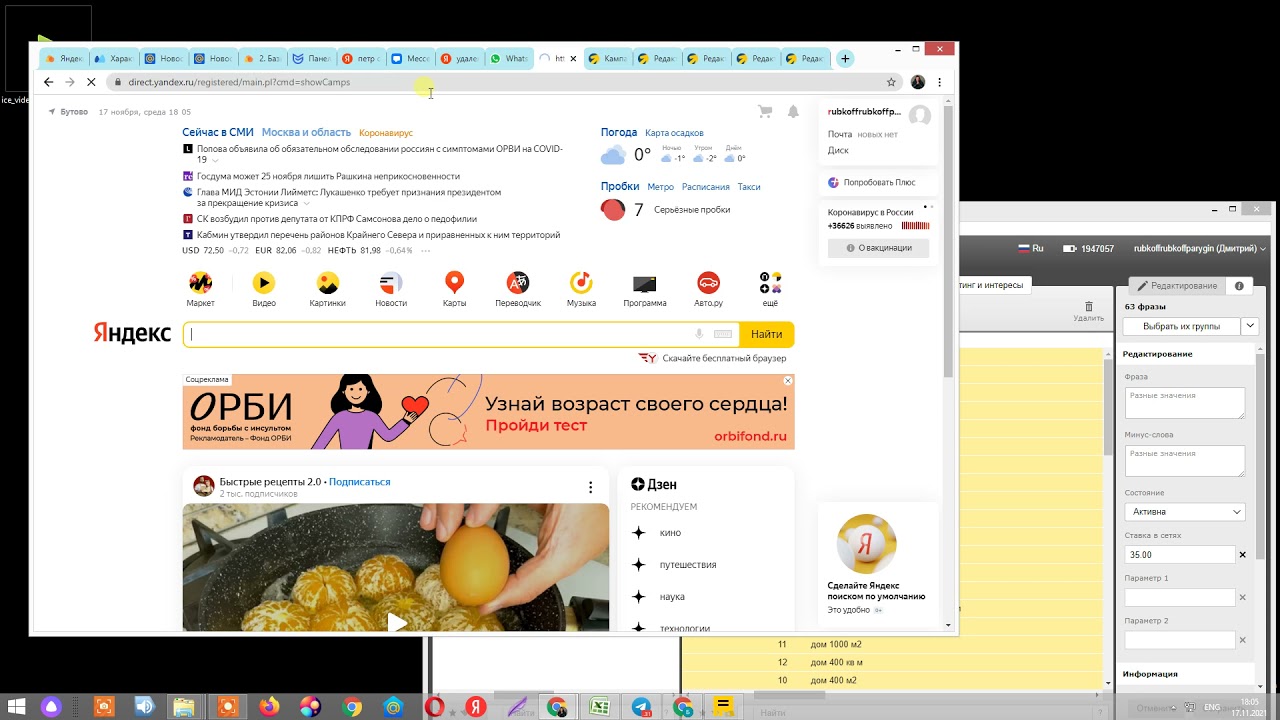1280x720 pixels.
Task: Launch the Переводчик service icon
Action: click(x=517, y=283)
